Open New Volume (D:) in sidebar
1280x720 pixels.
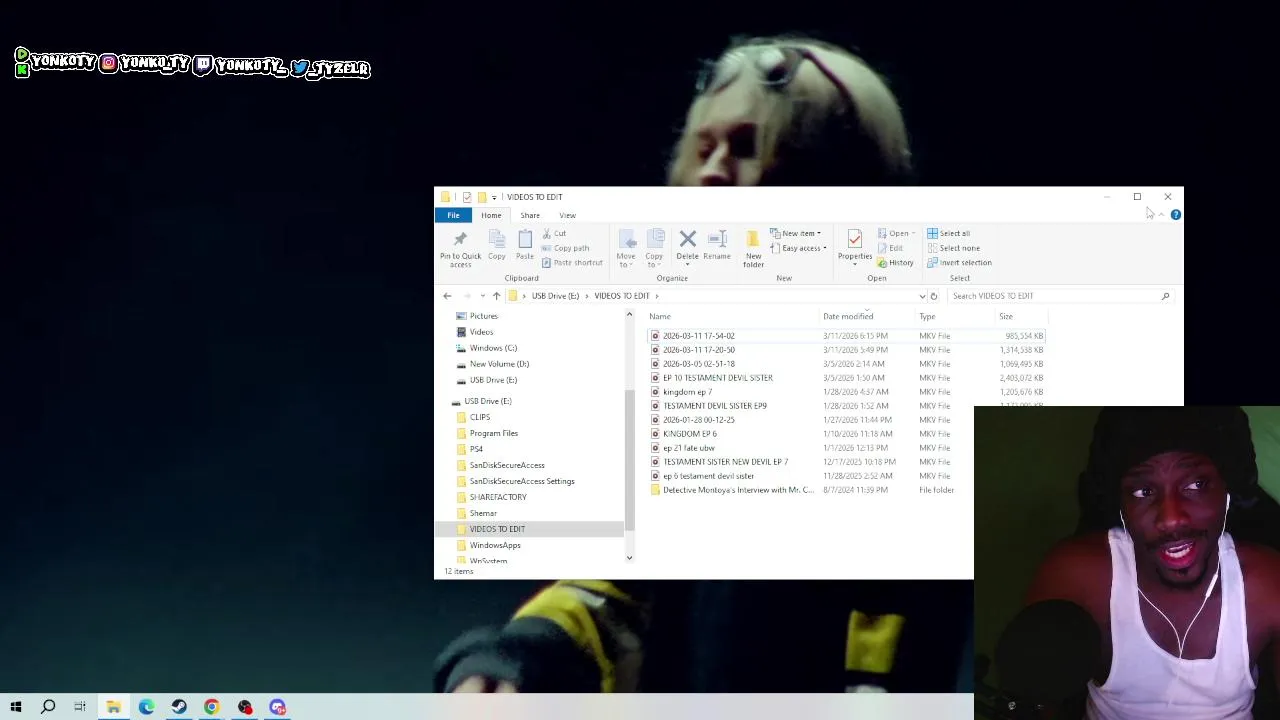tap(499, 364)
